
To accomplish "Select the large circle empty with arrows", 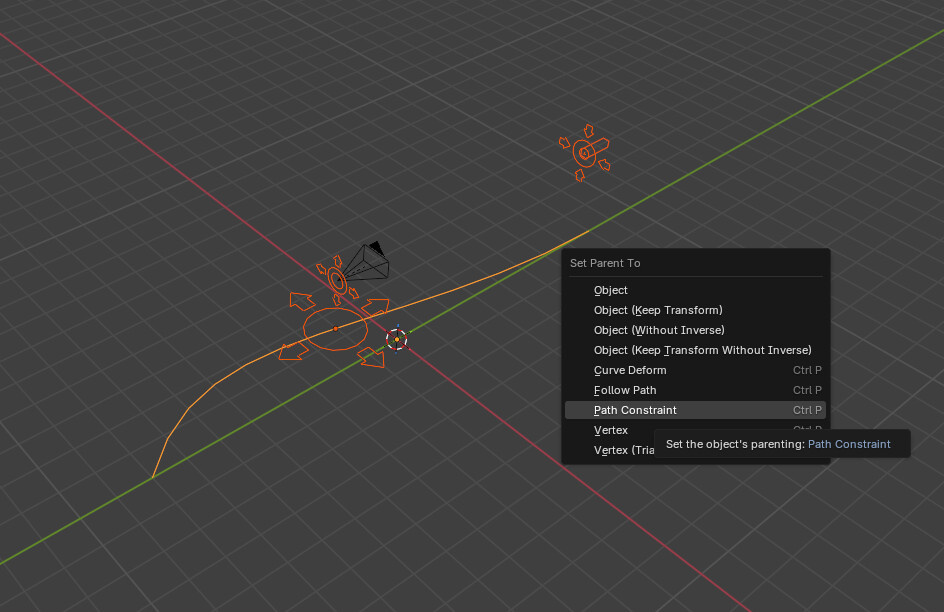I will [x=335, y=329].
